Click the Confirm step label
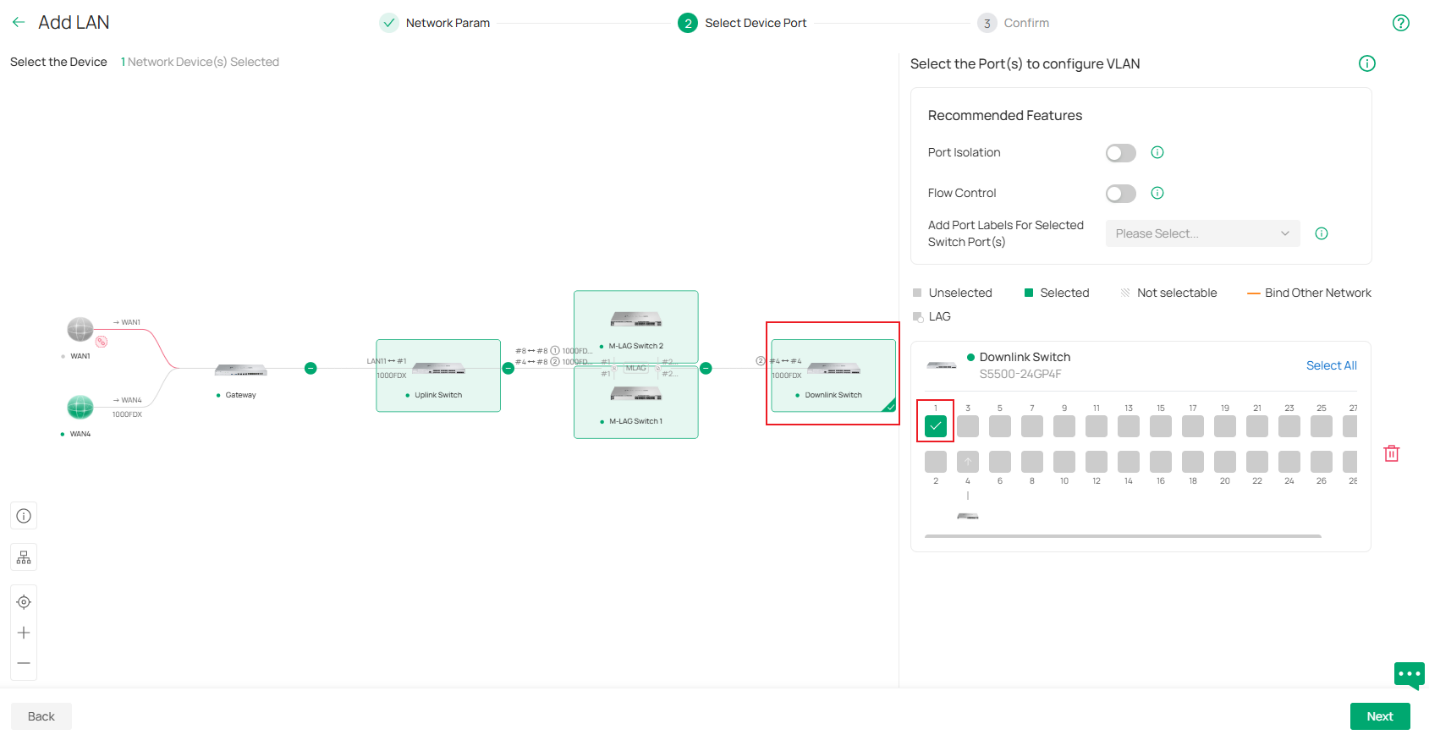 click(1026, 23)
